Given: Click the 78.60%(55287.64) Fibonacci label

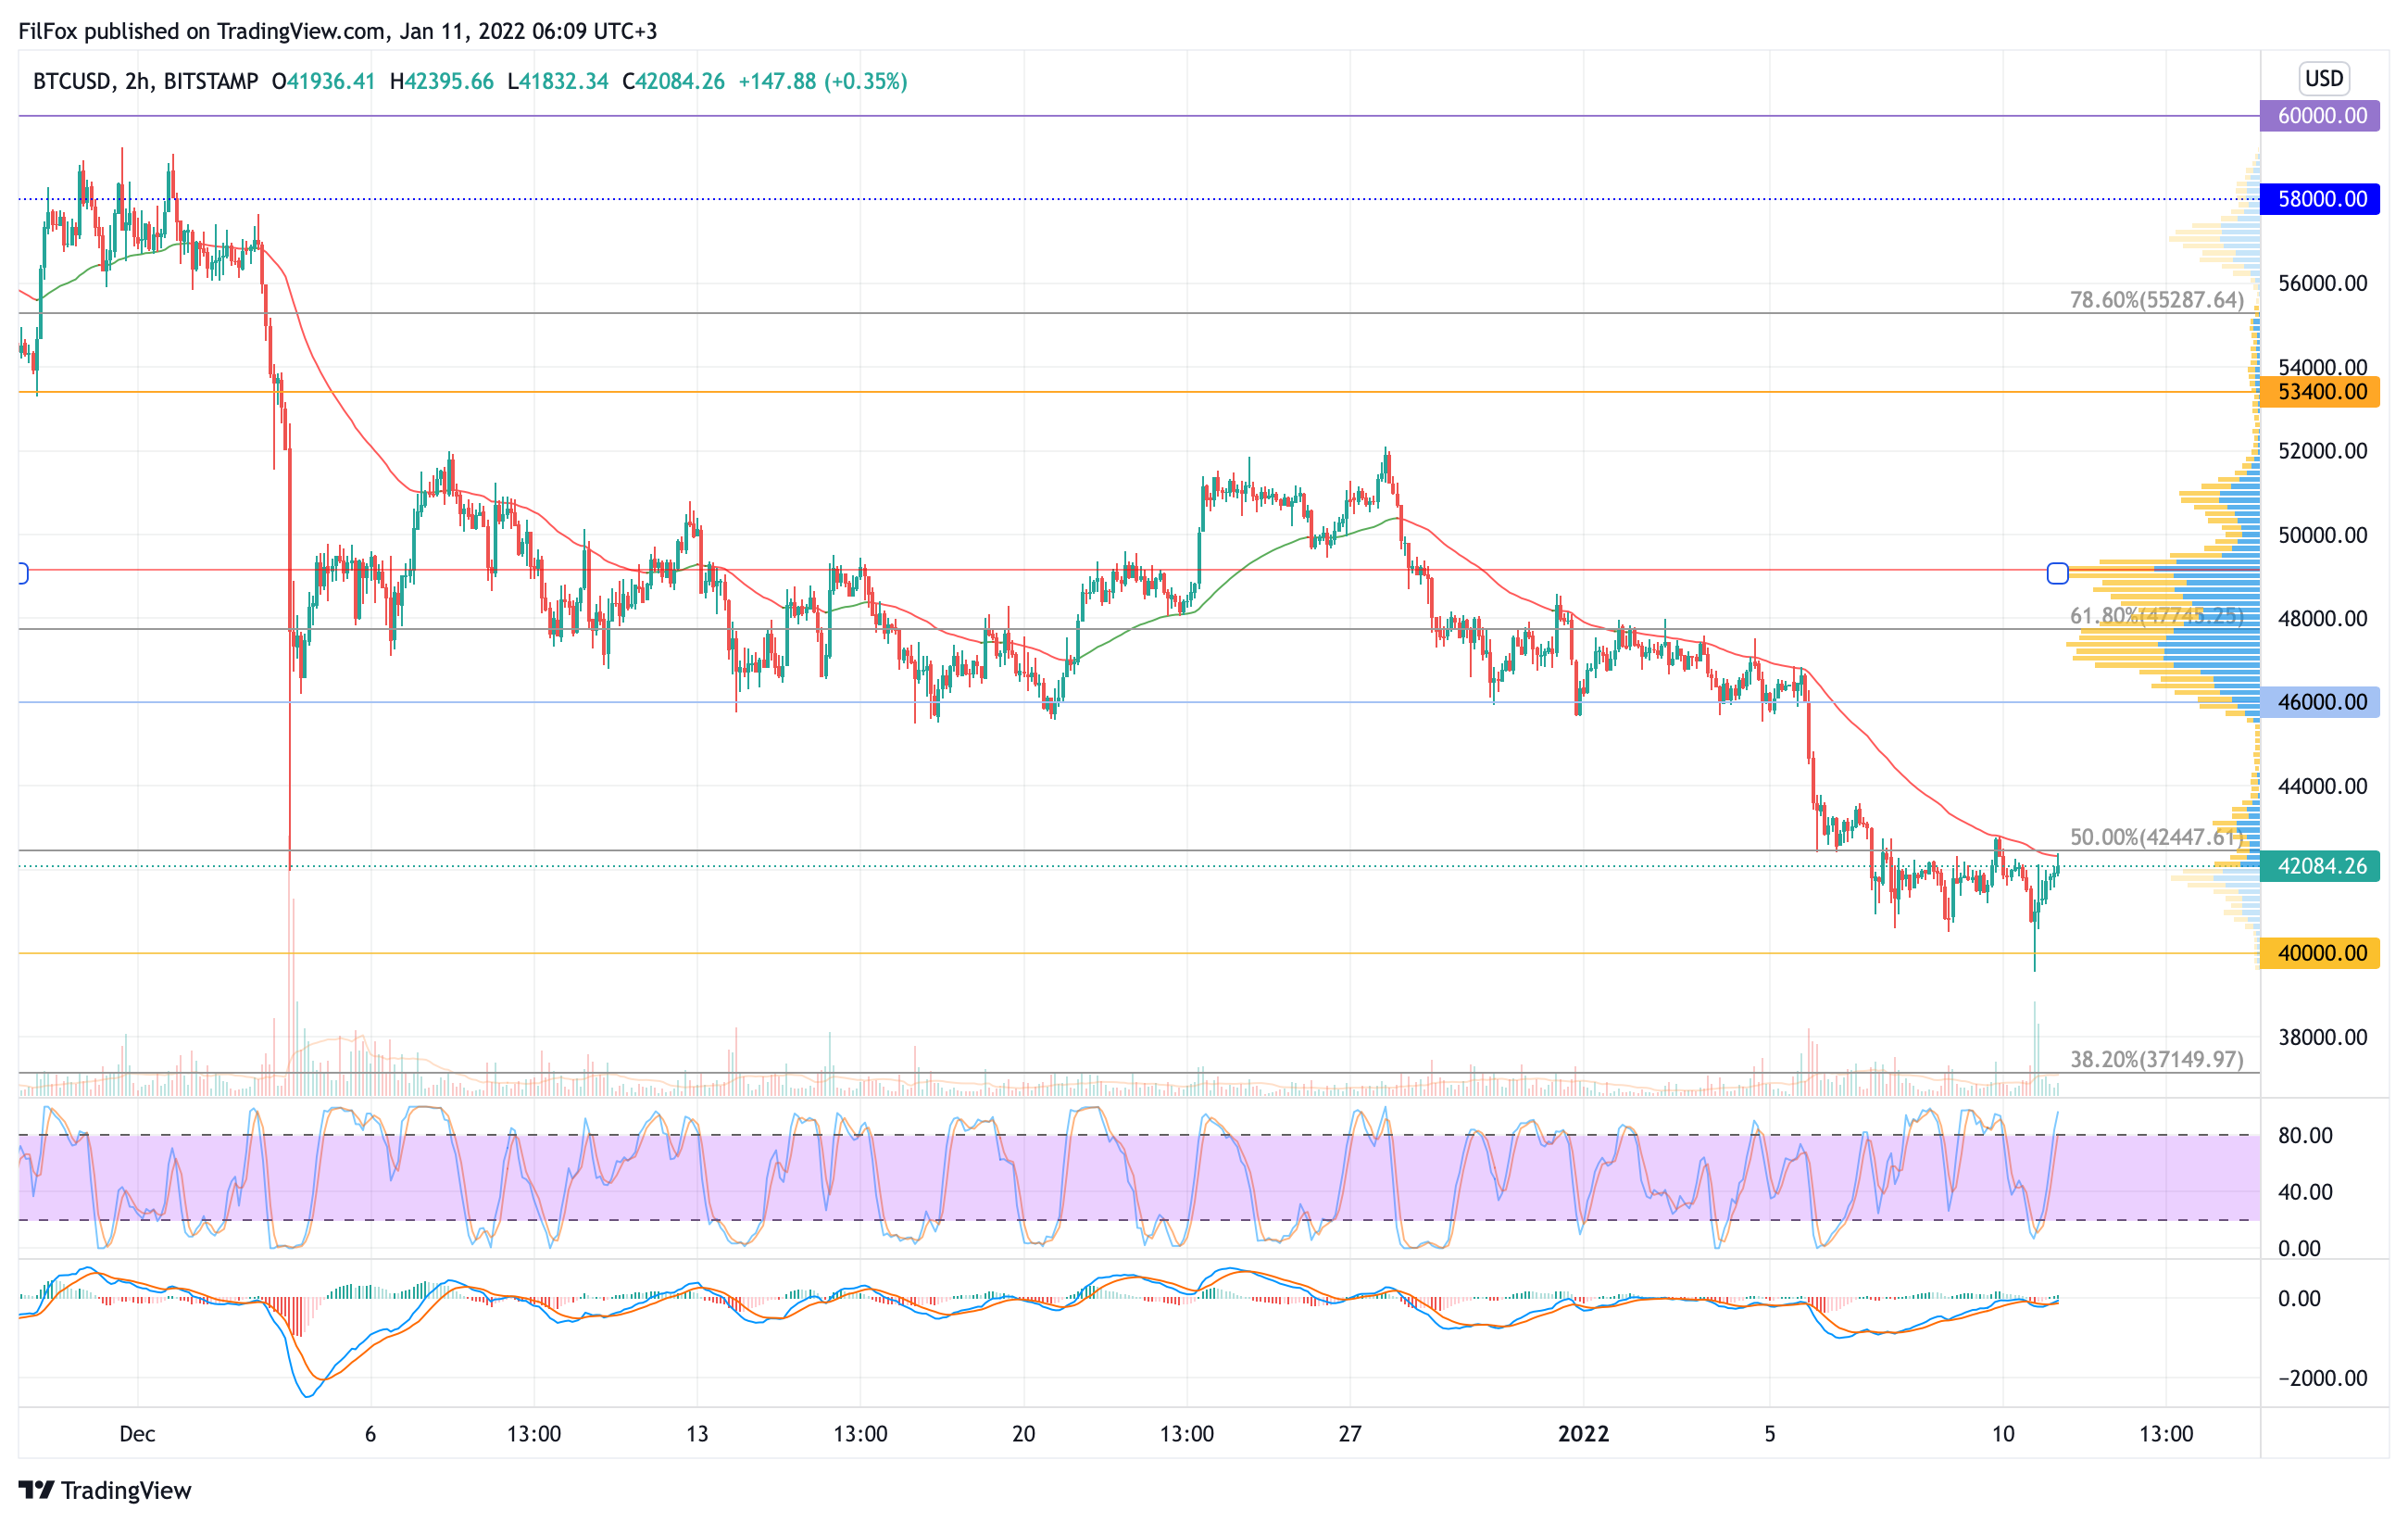Looking at the screenshot, I should (2156, 300).
